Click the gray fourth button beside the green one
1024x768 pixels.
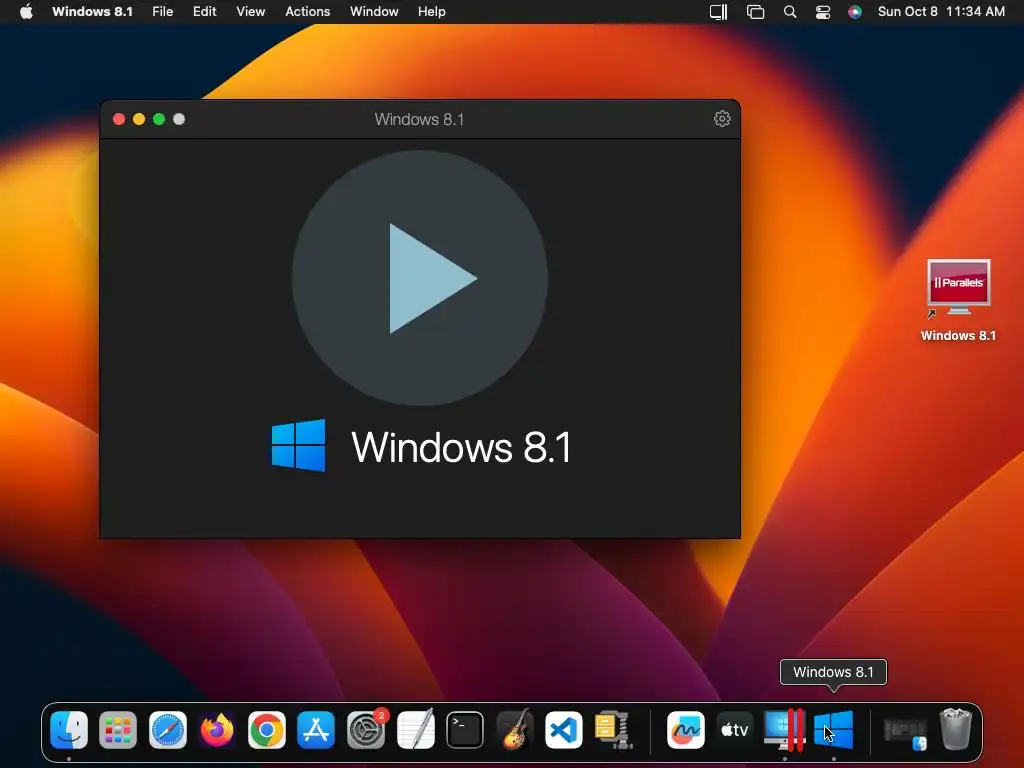click(179, 119)
